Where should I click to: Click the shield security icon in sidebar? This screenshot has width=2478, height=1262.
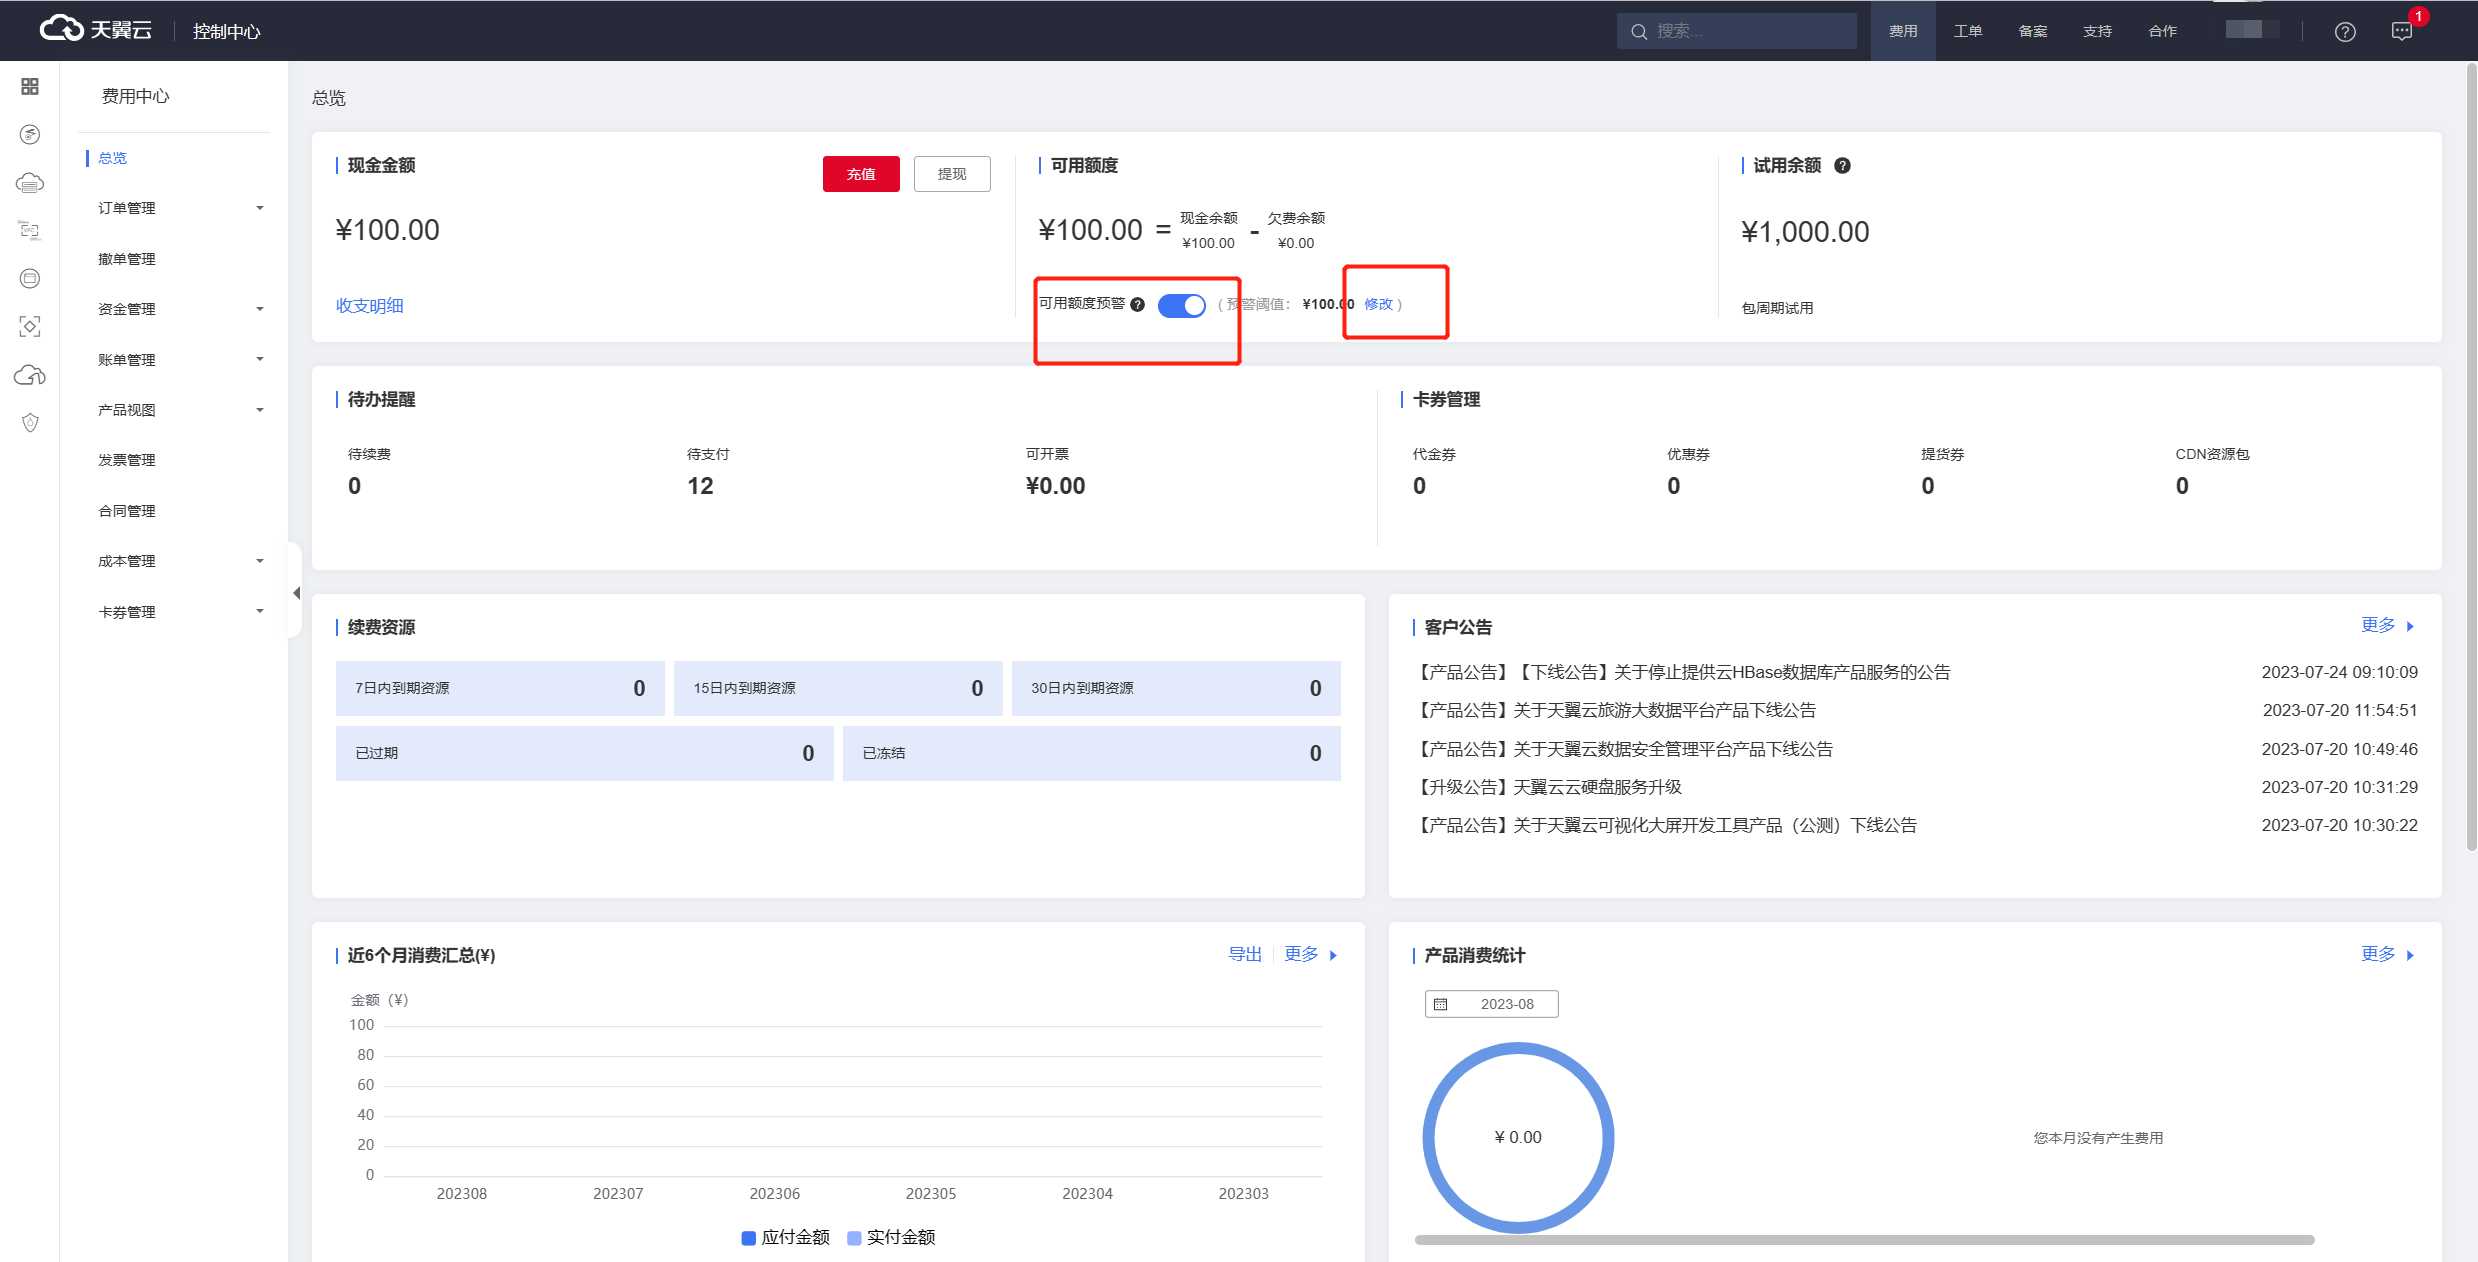coord(30,423)
